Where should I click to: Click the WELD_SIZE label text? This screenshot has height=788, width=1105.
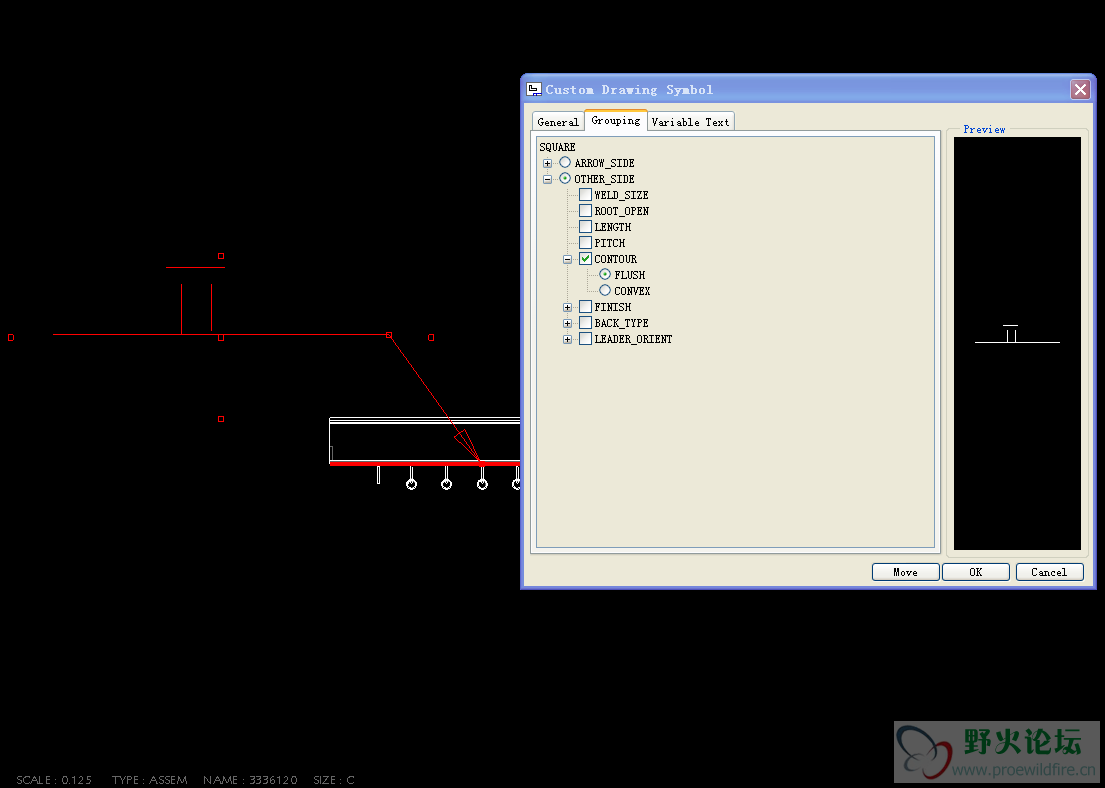coord(621,195)
